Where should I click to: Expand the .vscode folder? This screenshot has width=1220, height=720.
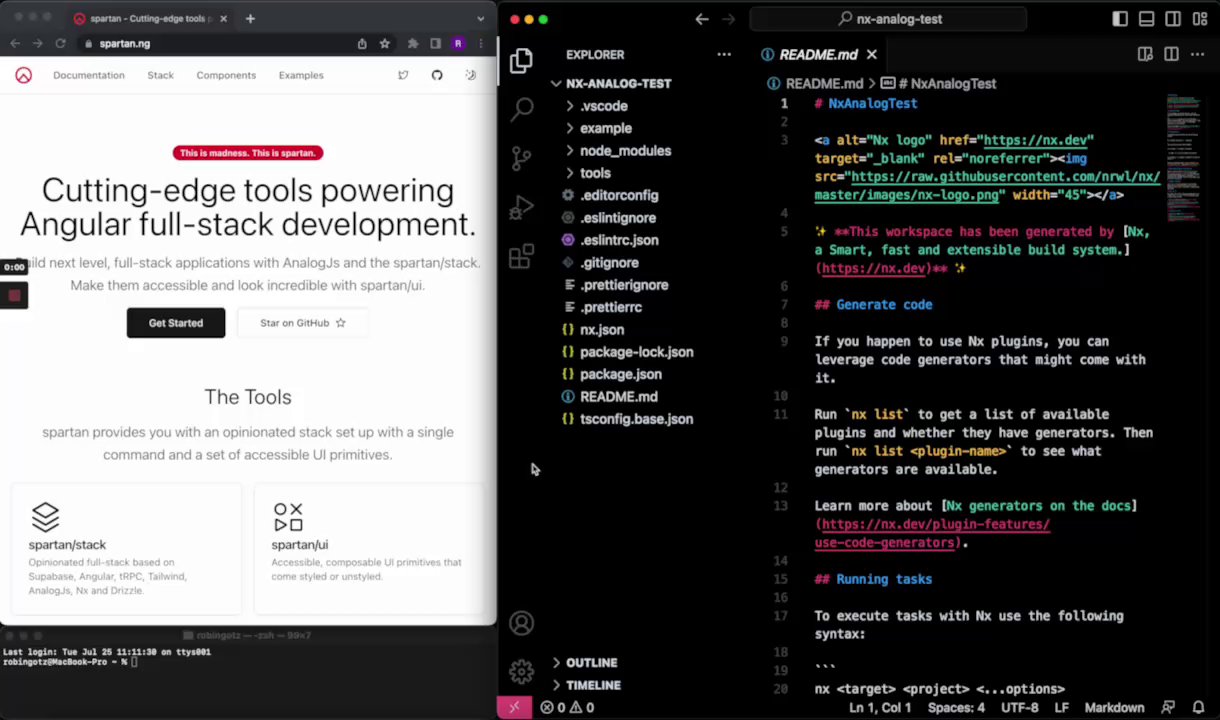point(603,106)
